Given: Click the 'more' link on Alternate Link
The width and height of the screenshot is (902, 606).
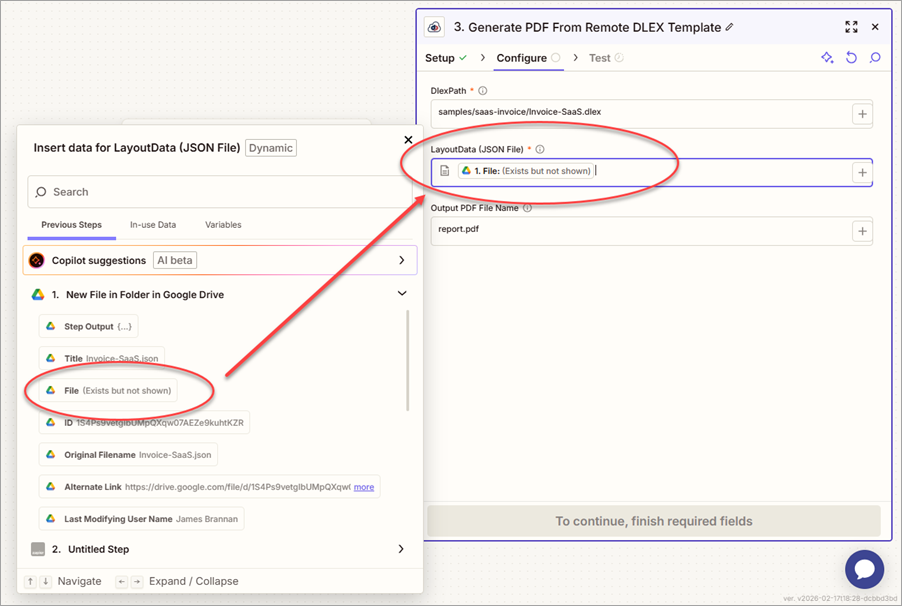Looking at the screenshot, I should coord(364,487).
